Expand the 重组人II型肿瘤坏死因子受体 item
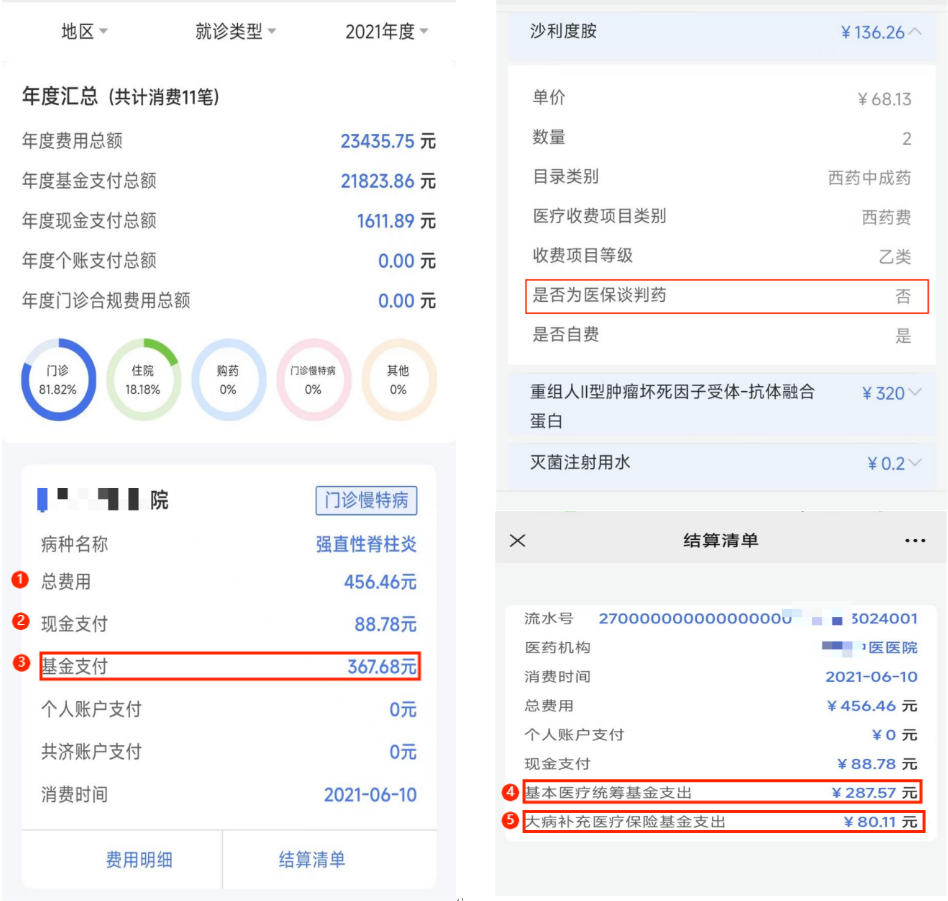The image size is (948, 901). coord(913,393)
